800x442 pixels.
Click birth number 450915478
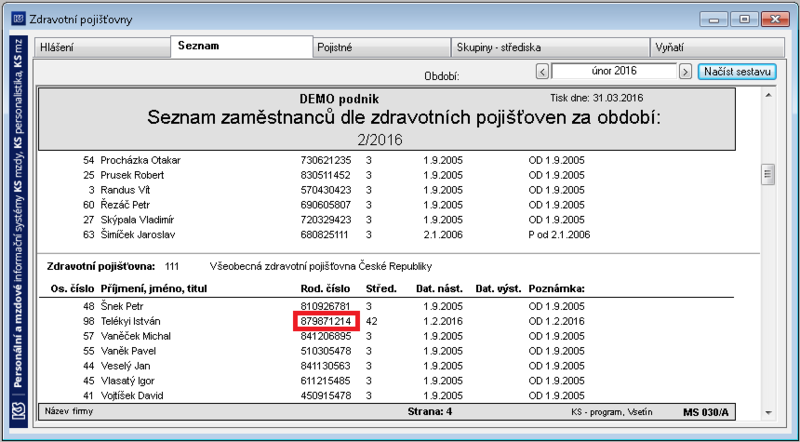(x=326, y=396)
